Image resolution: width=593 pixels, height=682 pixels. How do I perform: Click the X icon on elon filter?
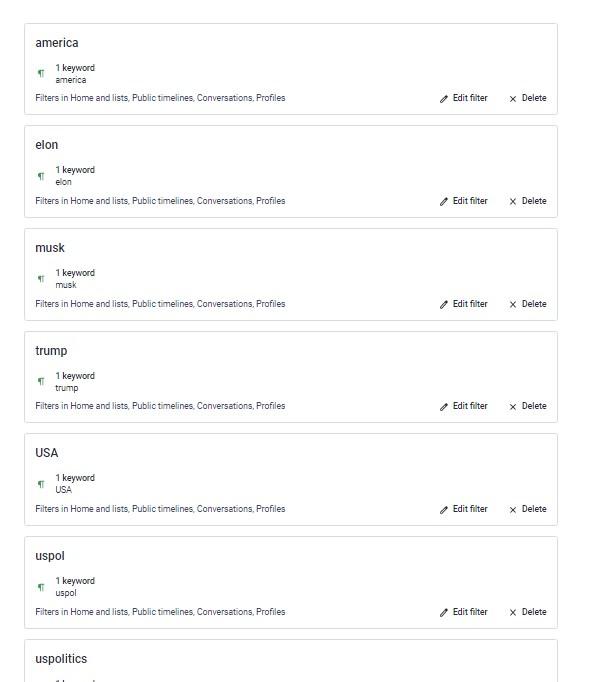(513, 201)
